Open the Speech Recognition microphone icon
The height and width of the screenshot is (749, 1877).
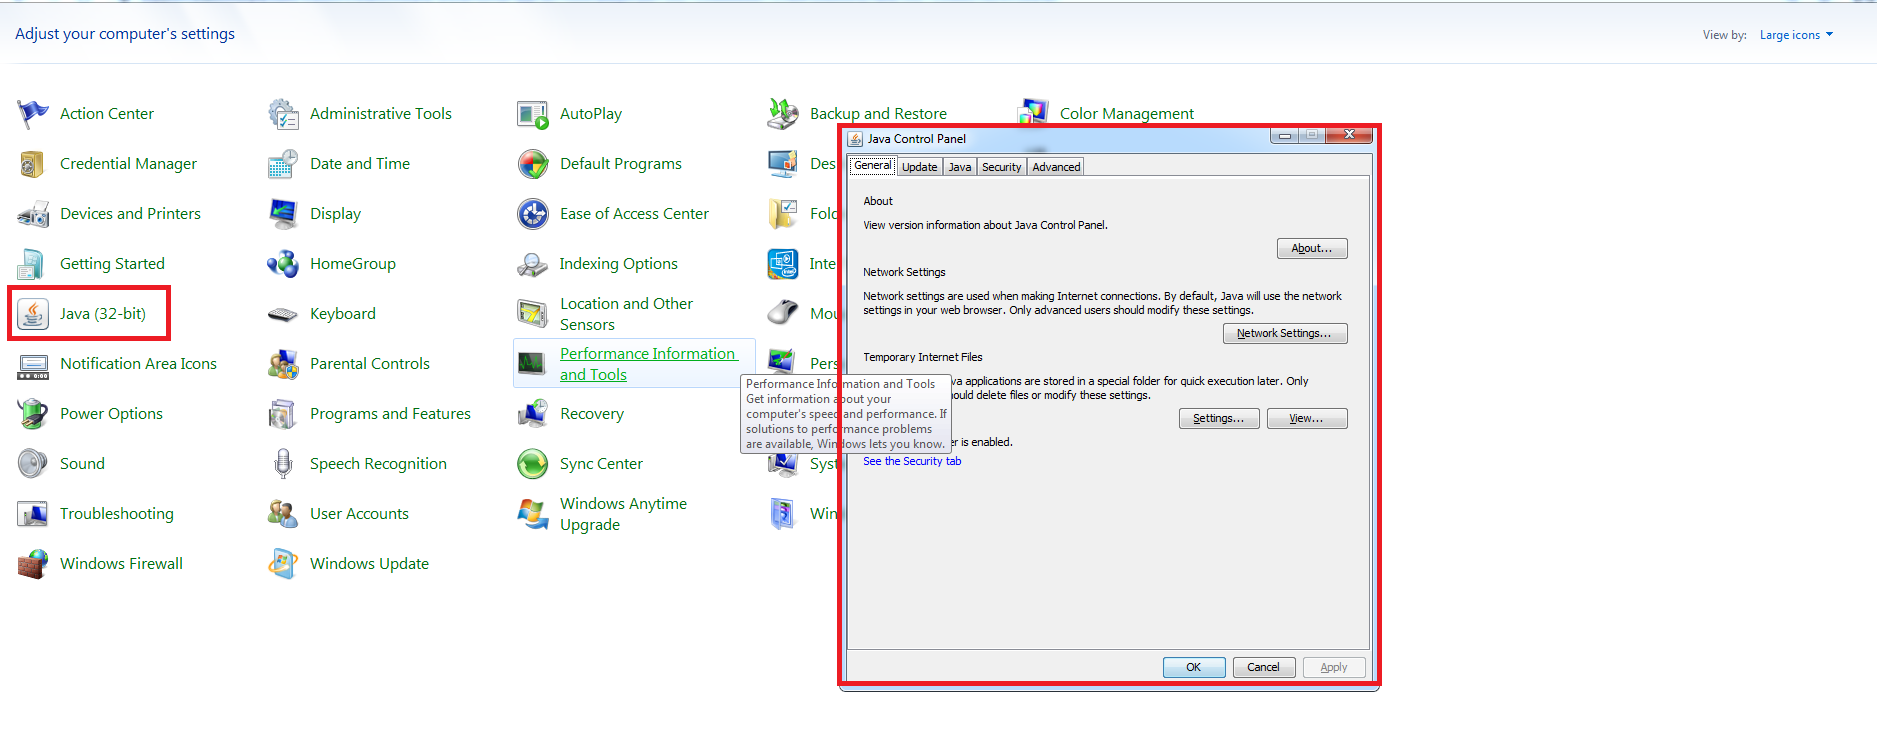[283, 464]
